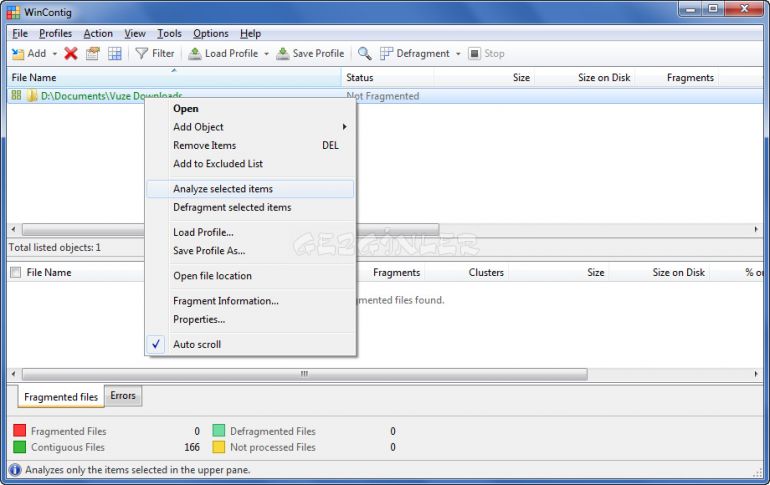Sort by upper File Name column header
The image size is (770, 485).
coord(174,78)
